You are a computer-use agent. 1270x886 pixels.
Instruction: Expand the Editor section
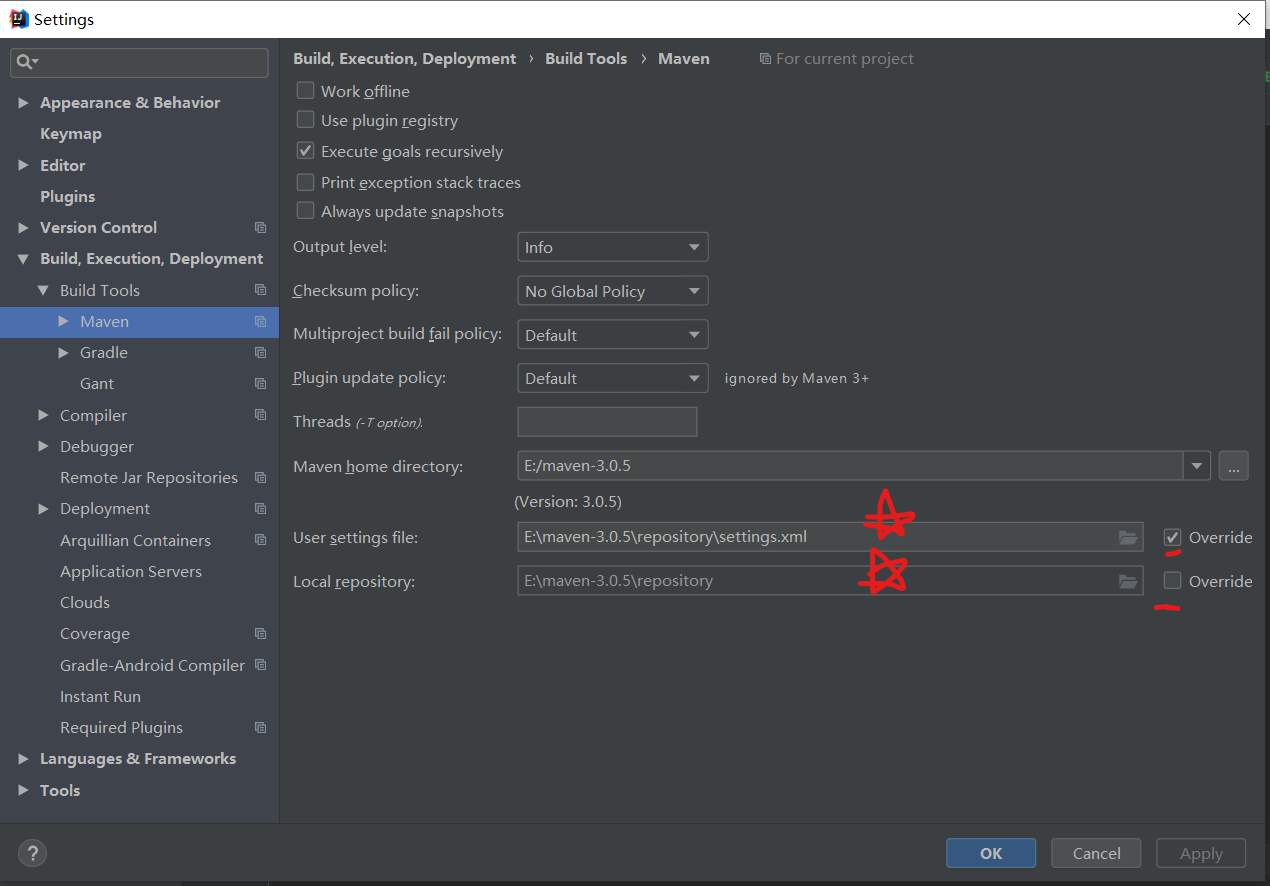[24, 165]
